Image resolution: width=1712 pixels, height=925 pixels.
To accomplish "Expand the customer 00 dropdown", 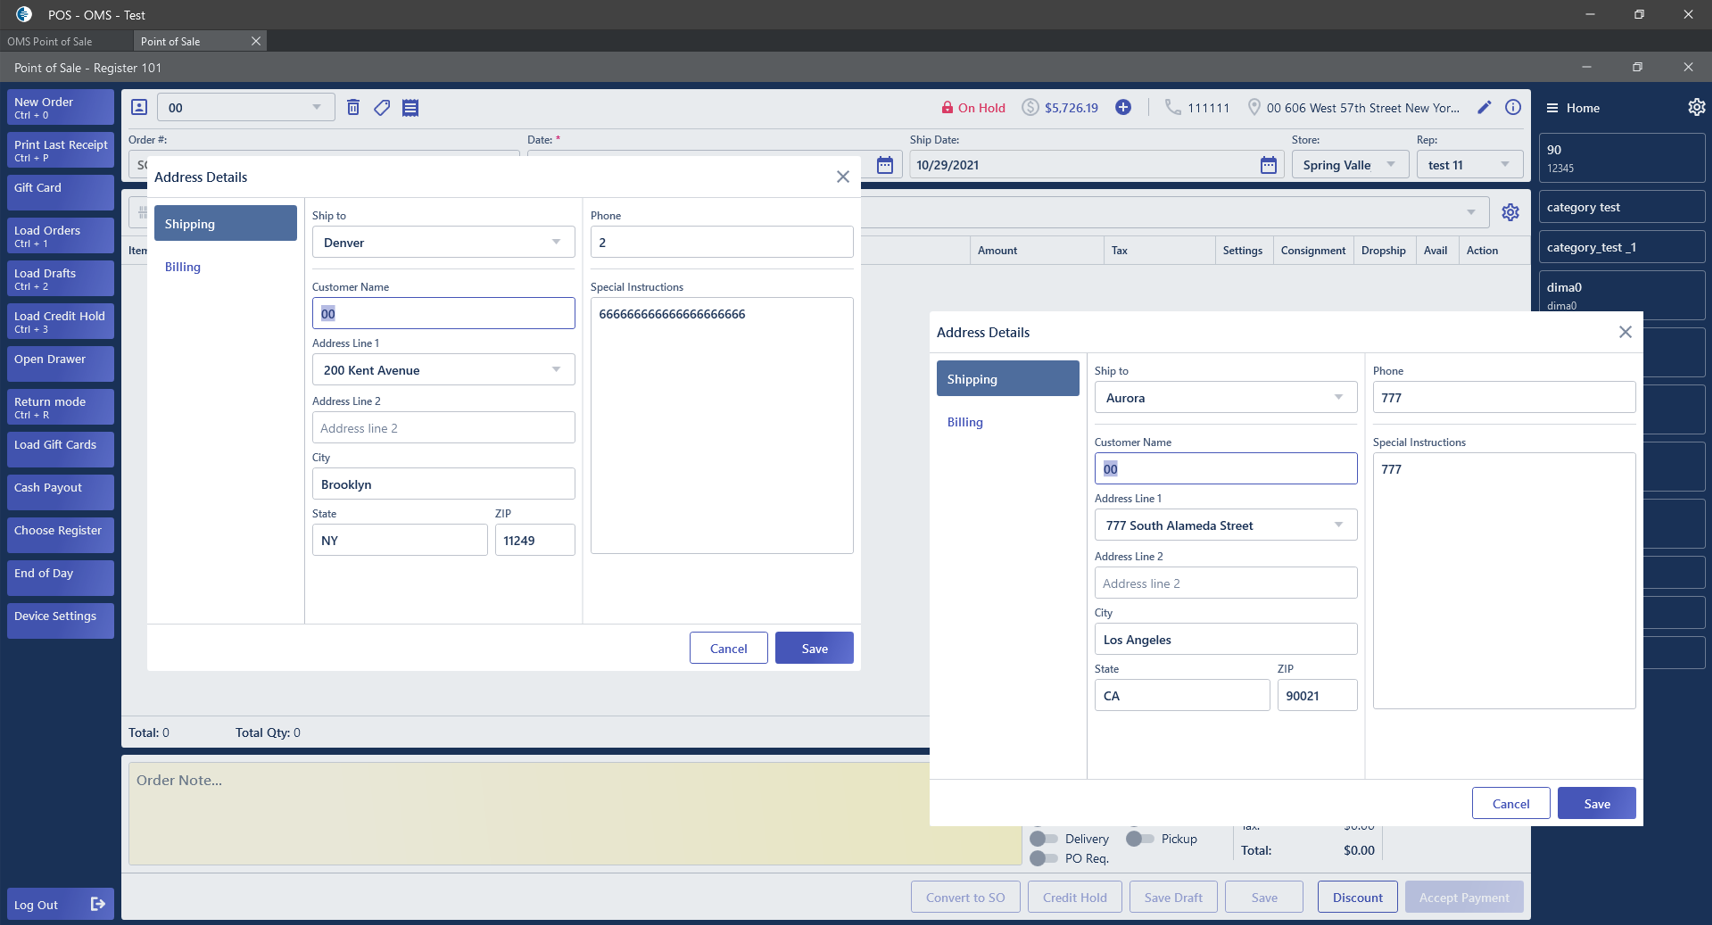I will 316,107.
